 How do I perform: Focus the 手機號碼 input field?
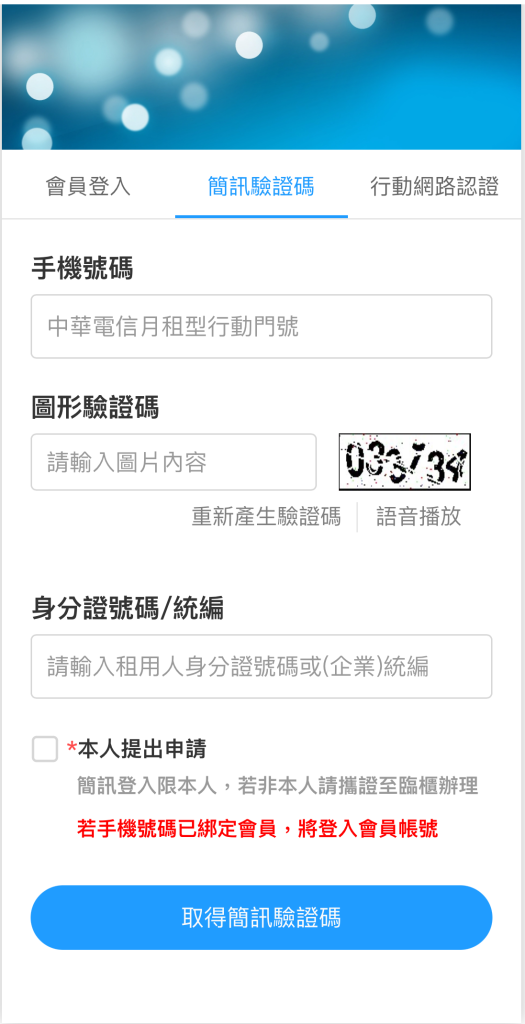(261, 327)
